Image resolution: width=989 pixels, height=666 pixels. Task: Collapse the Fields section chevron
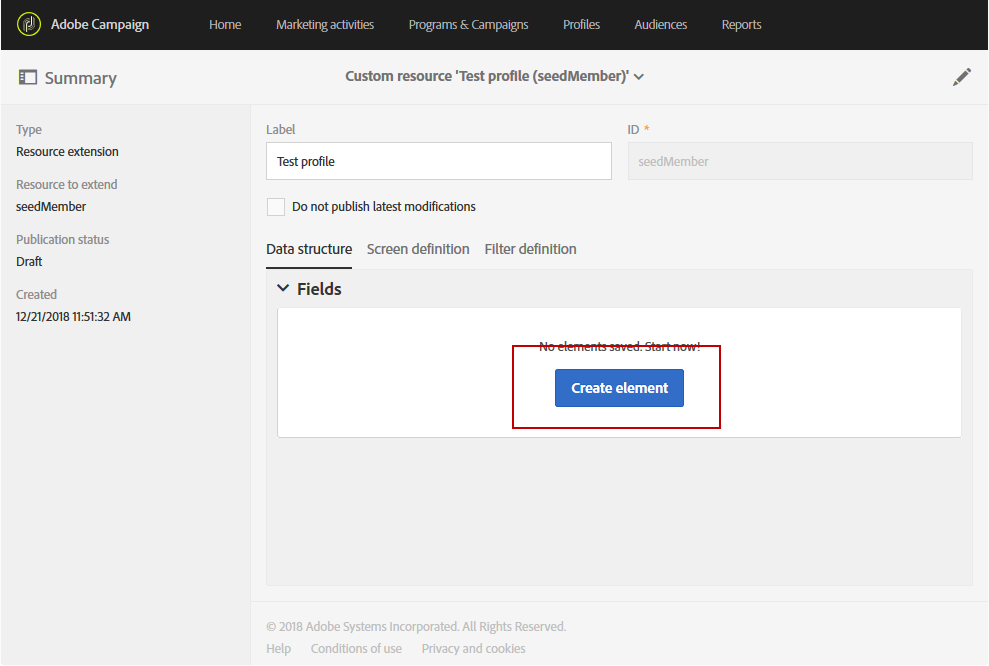pyautogui.click(x=283, y=288)
